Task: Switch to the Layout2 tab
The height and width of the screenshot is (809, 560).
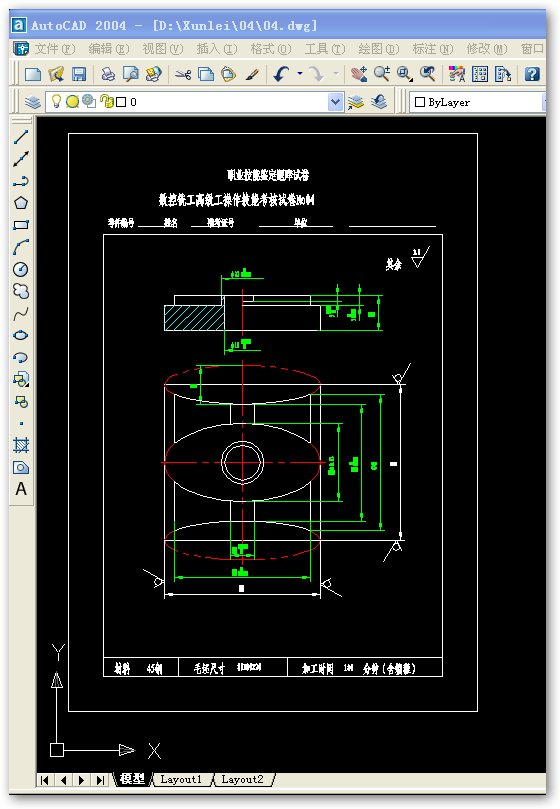Action: pos(242,779)
